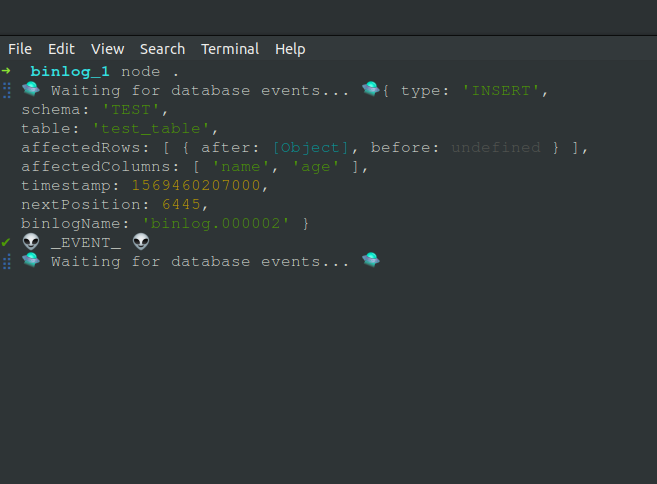Click the 'timestamp:' key label
Viewport: 657px width, 484px height.
pyautogui.click(x=70, y=186)
